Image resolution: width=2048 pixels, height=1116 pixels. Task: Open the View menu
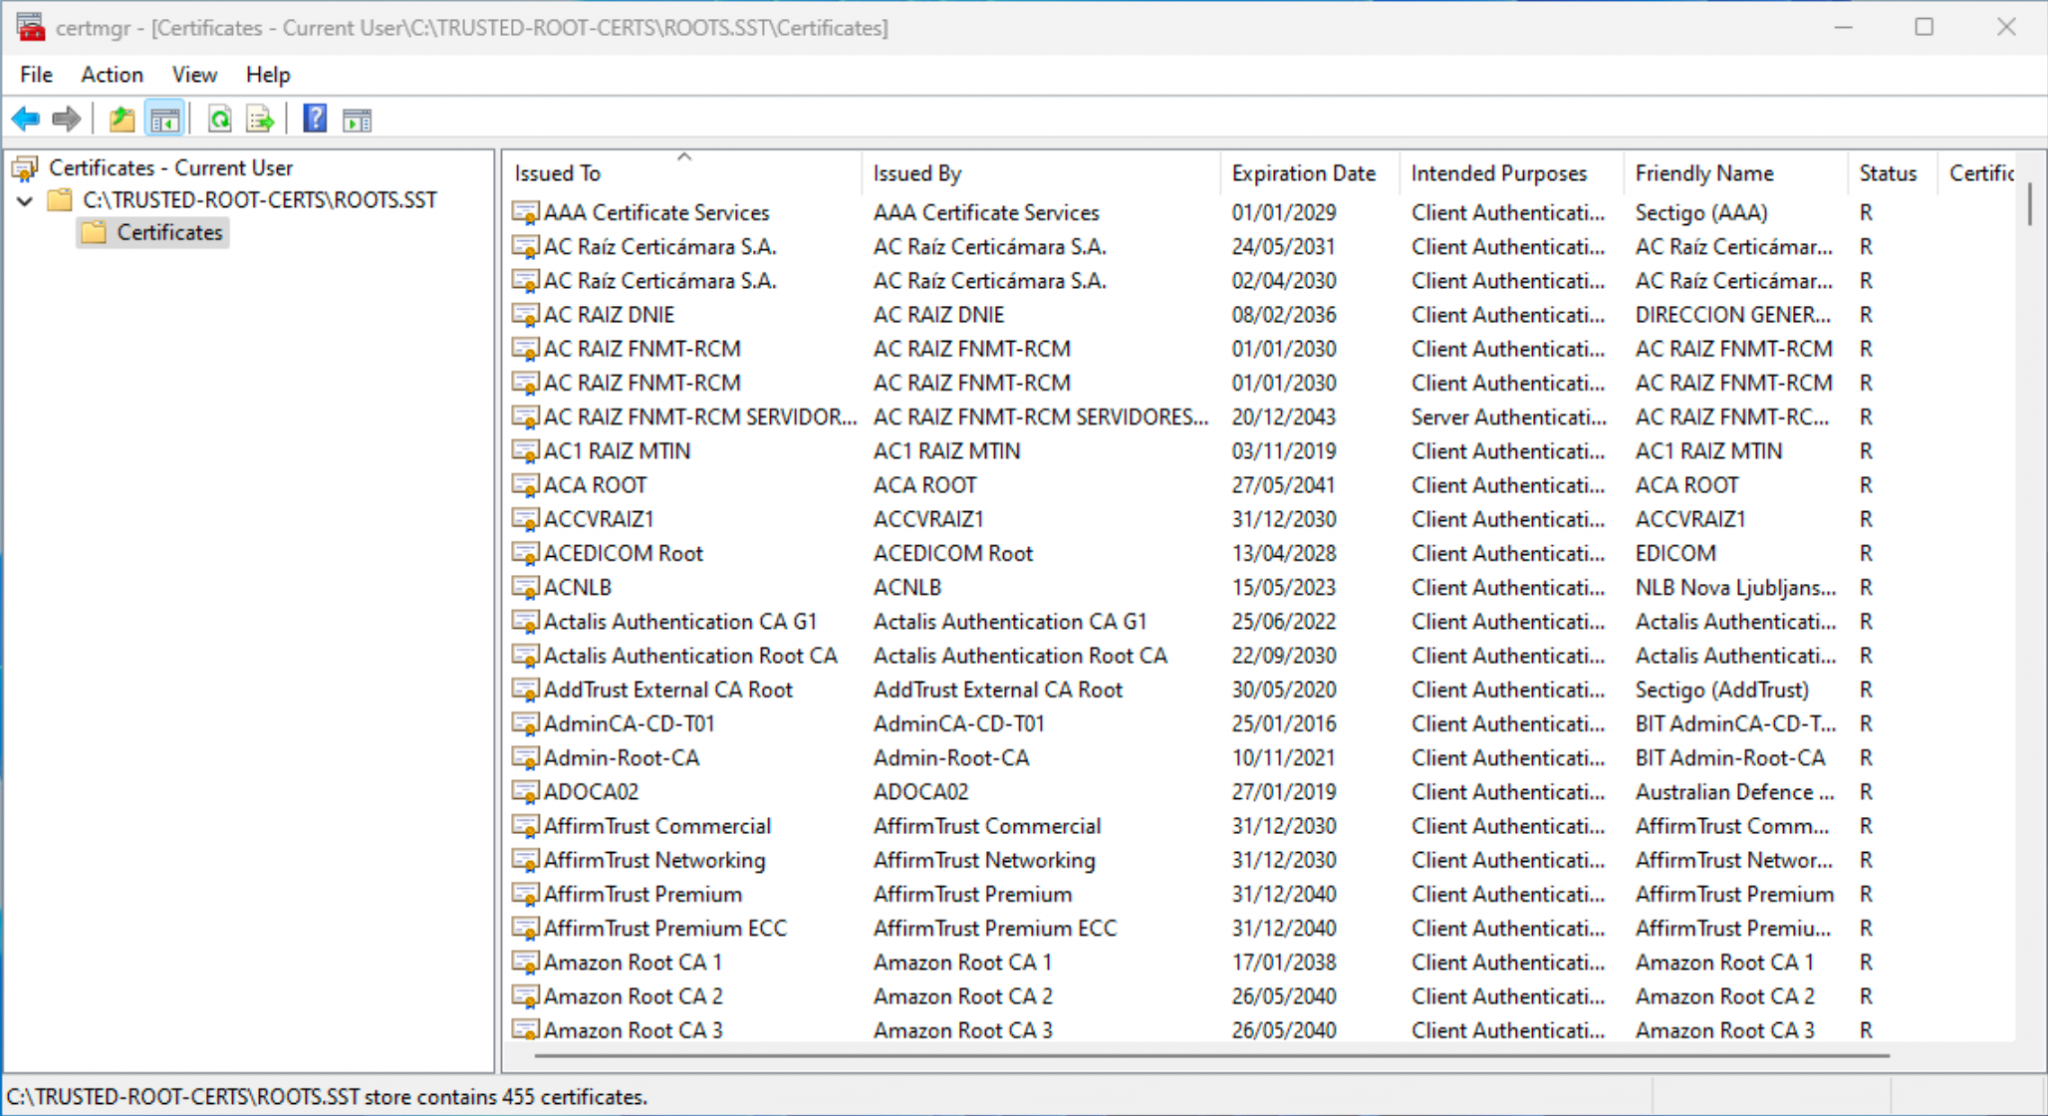point(193,74)
